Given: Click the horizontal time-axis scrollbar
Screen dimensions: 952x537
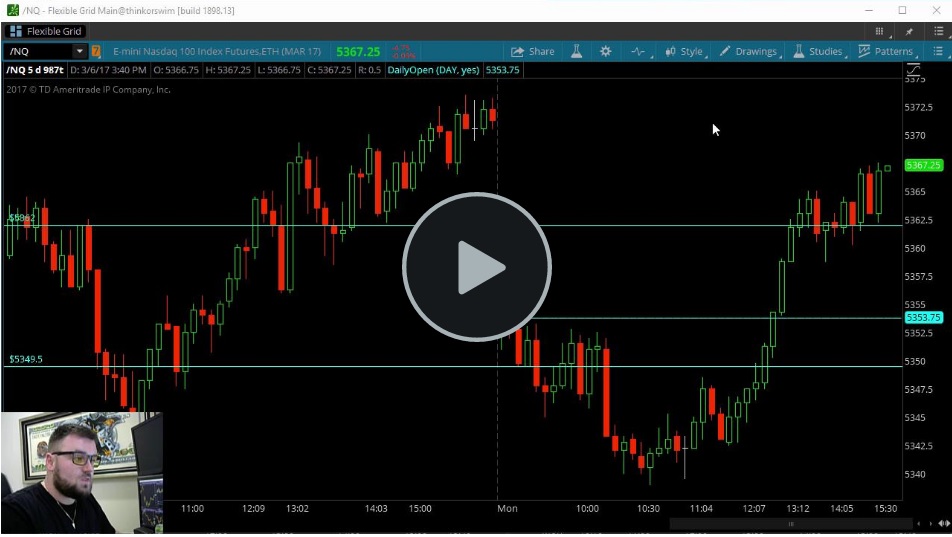Looking at the screenshot, I should [790, 524].
